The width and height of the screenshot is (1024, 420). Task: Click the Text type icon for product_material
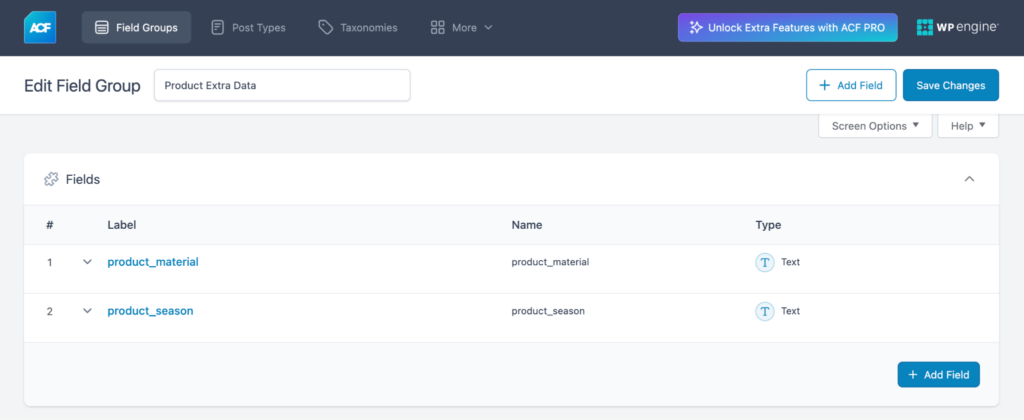pyautogui.click(x=765, y=262)
